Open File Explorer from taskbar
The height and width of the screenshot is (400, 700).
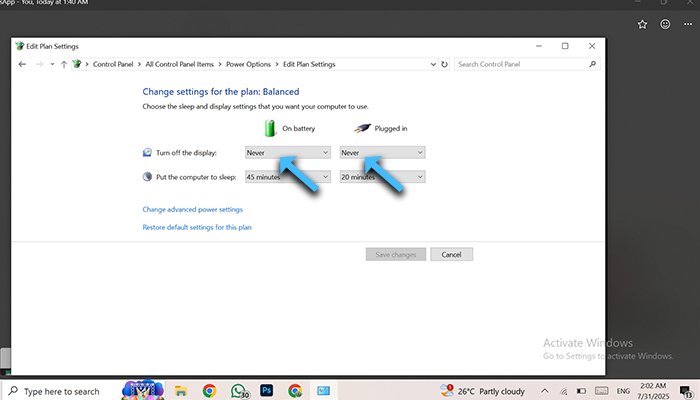[181, 391]
